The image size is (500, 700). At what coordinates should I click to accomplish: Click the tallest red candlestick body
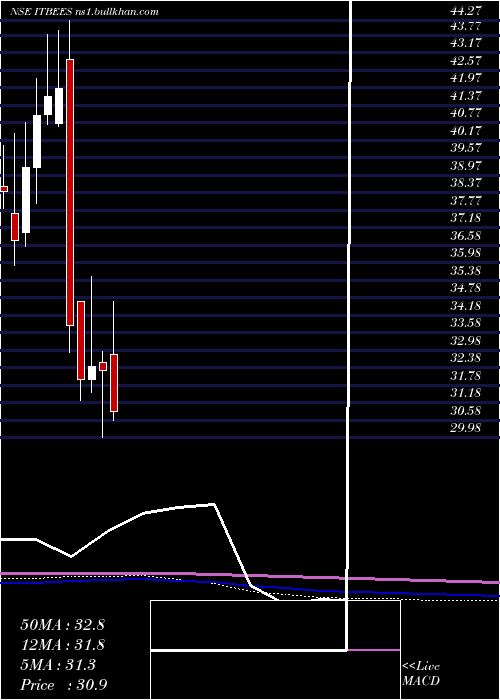tap(70, 192)
